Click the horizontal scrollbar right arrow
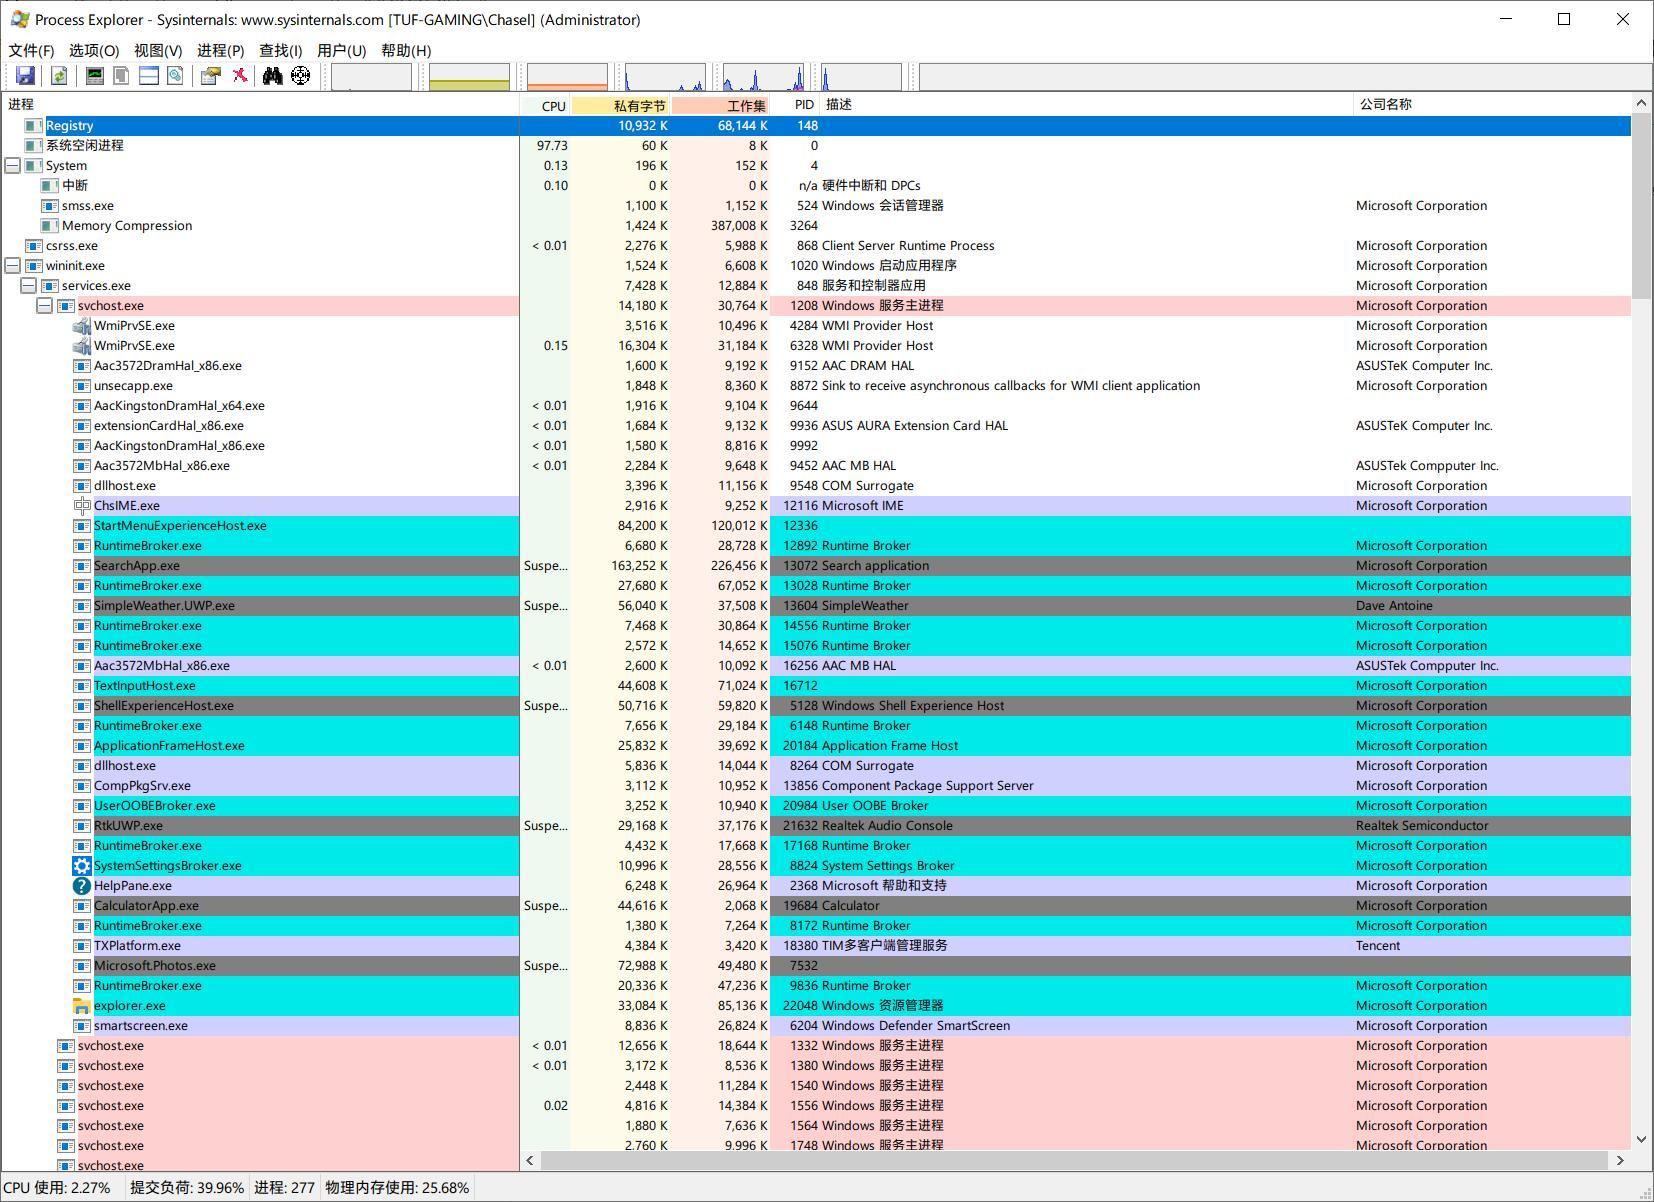Screen dimensions: 1654x1202 1620,1160
